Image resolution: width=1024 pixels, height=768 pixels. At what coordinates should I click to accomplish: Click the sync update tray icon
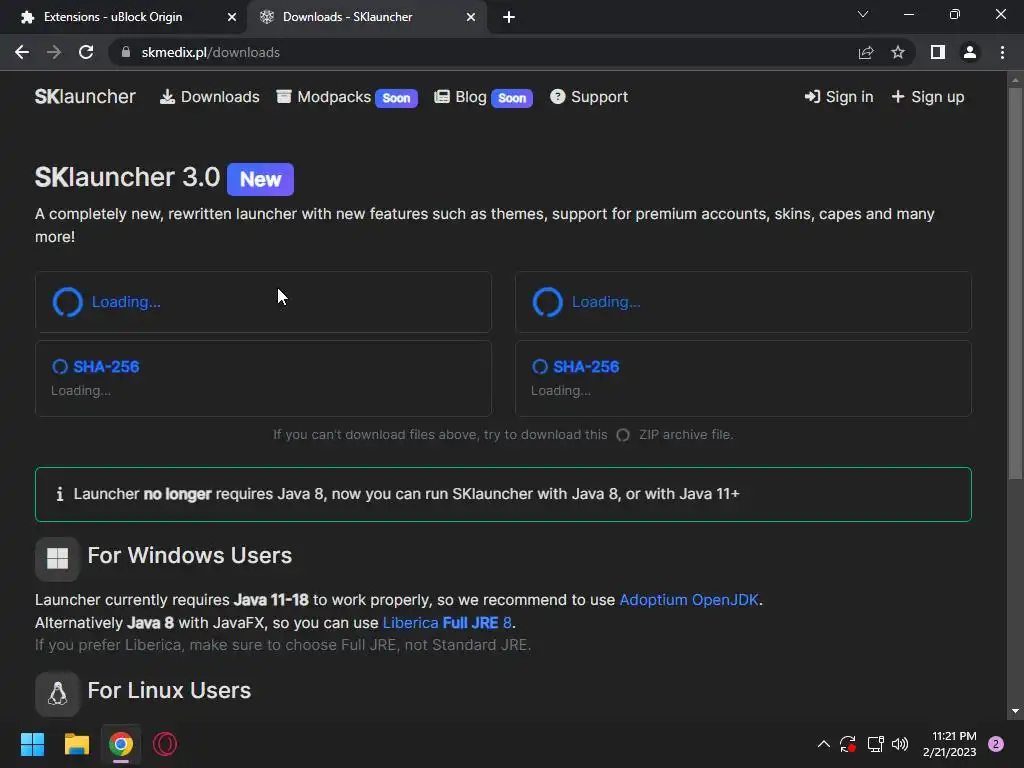848,744
